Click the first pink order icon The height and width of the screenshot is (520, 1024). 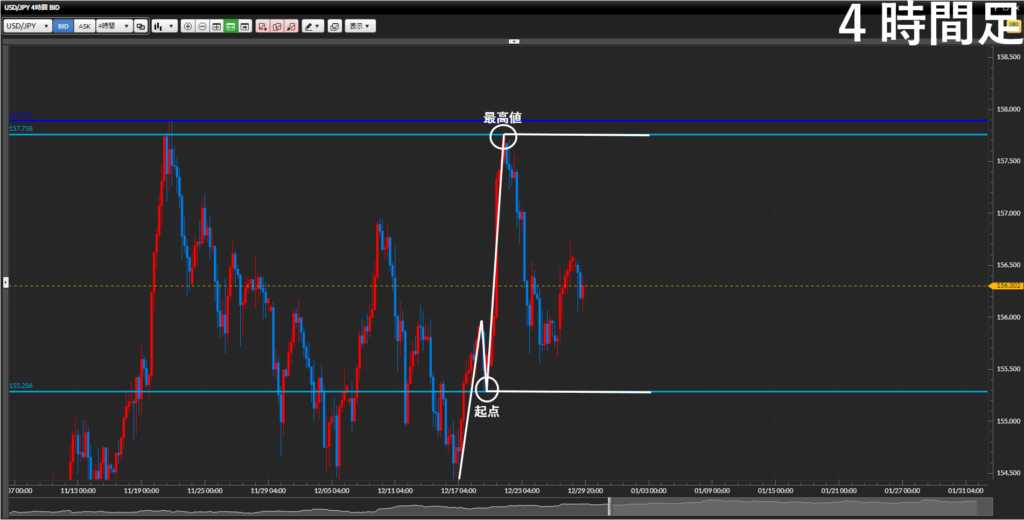262,26
